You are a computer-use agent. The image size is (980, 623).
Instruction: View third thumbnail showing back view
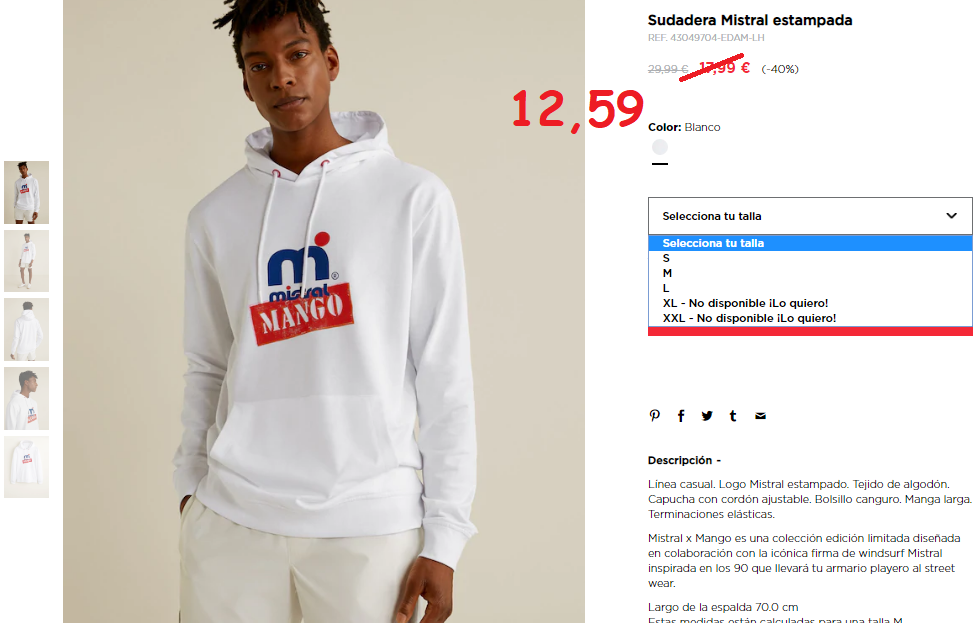[x=26, y=329]
